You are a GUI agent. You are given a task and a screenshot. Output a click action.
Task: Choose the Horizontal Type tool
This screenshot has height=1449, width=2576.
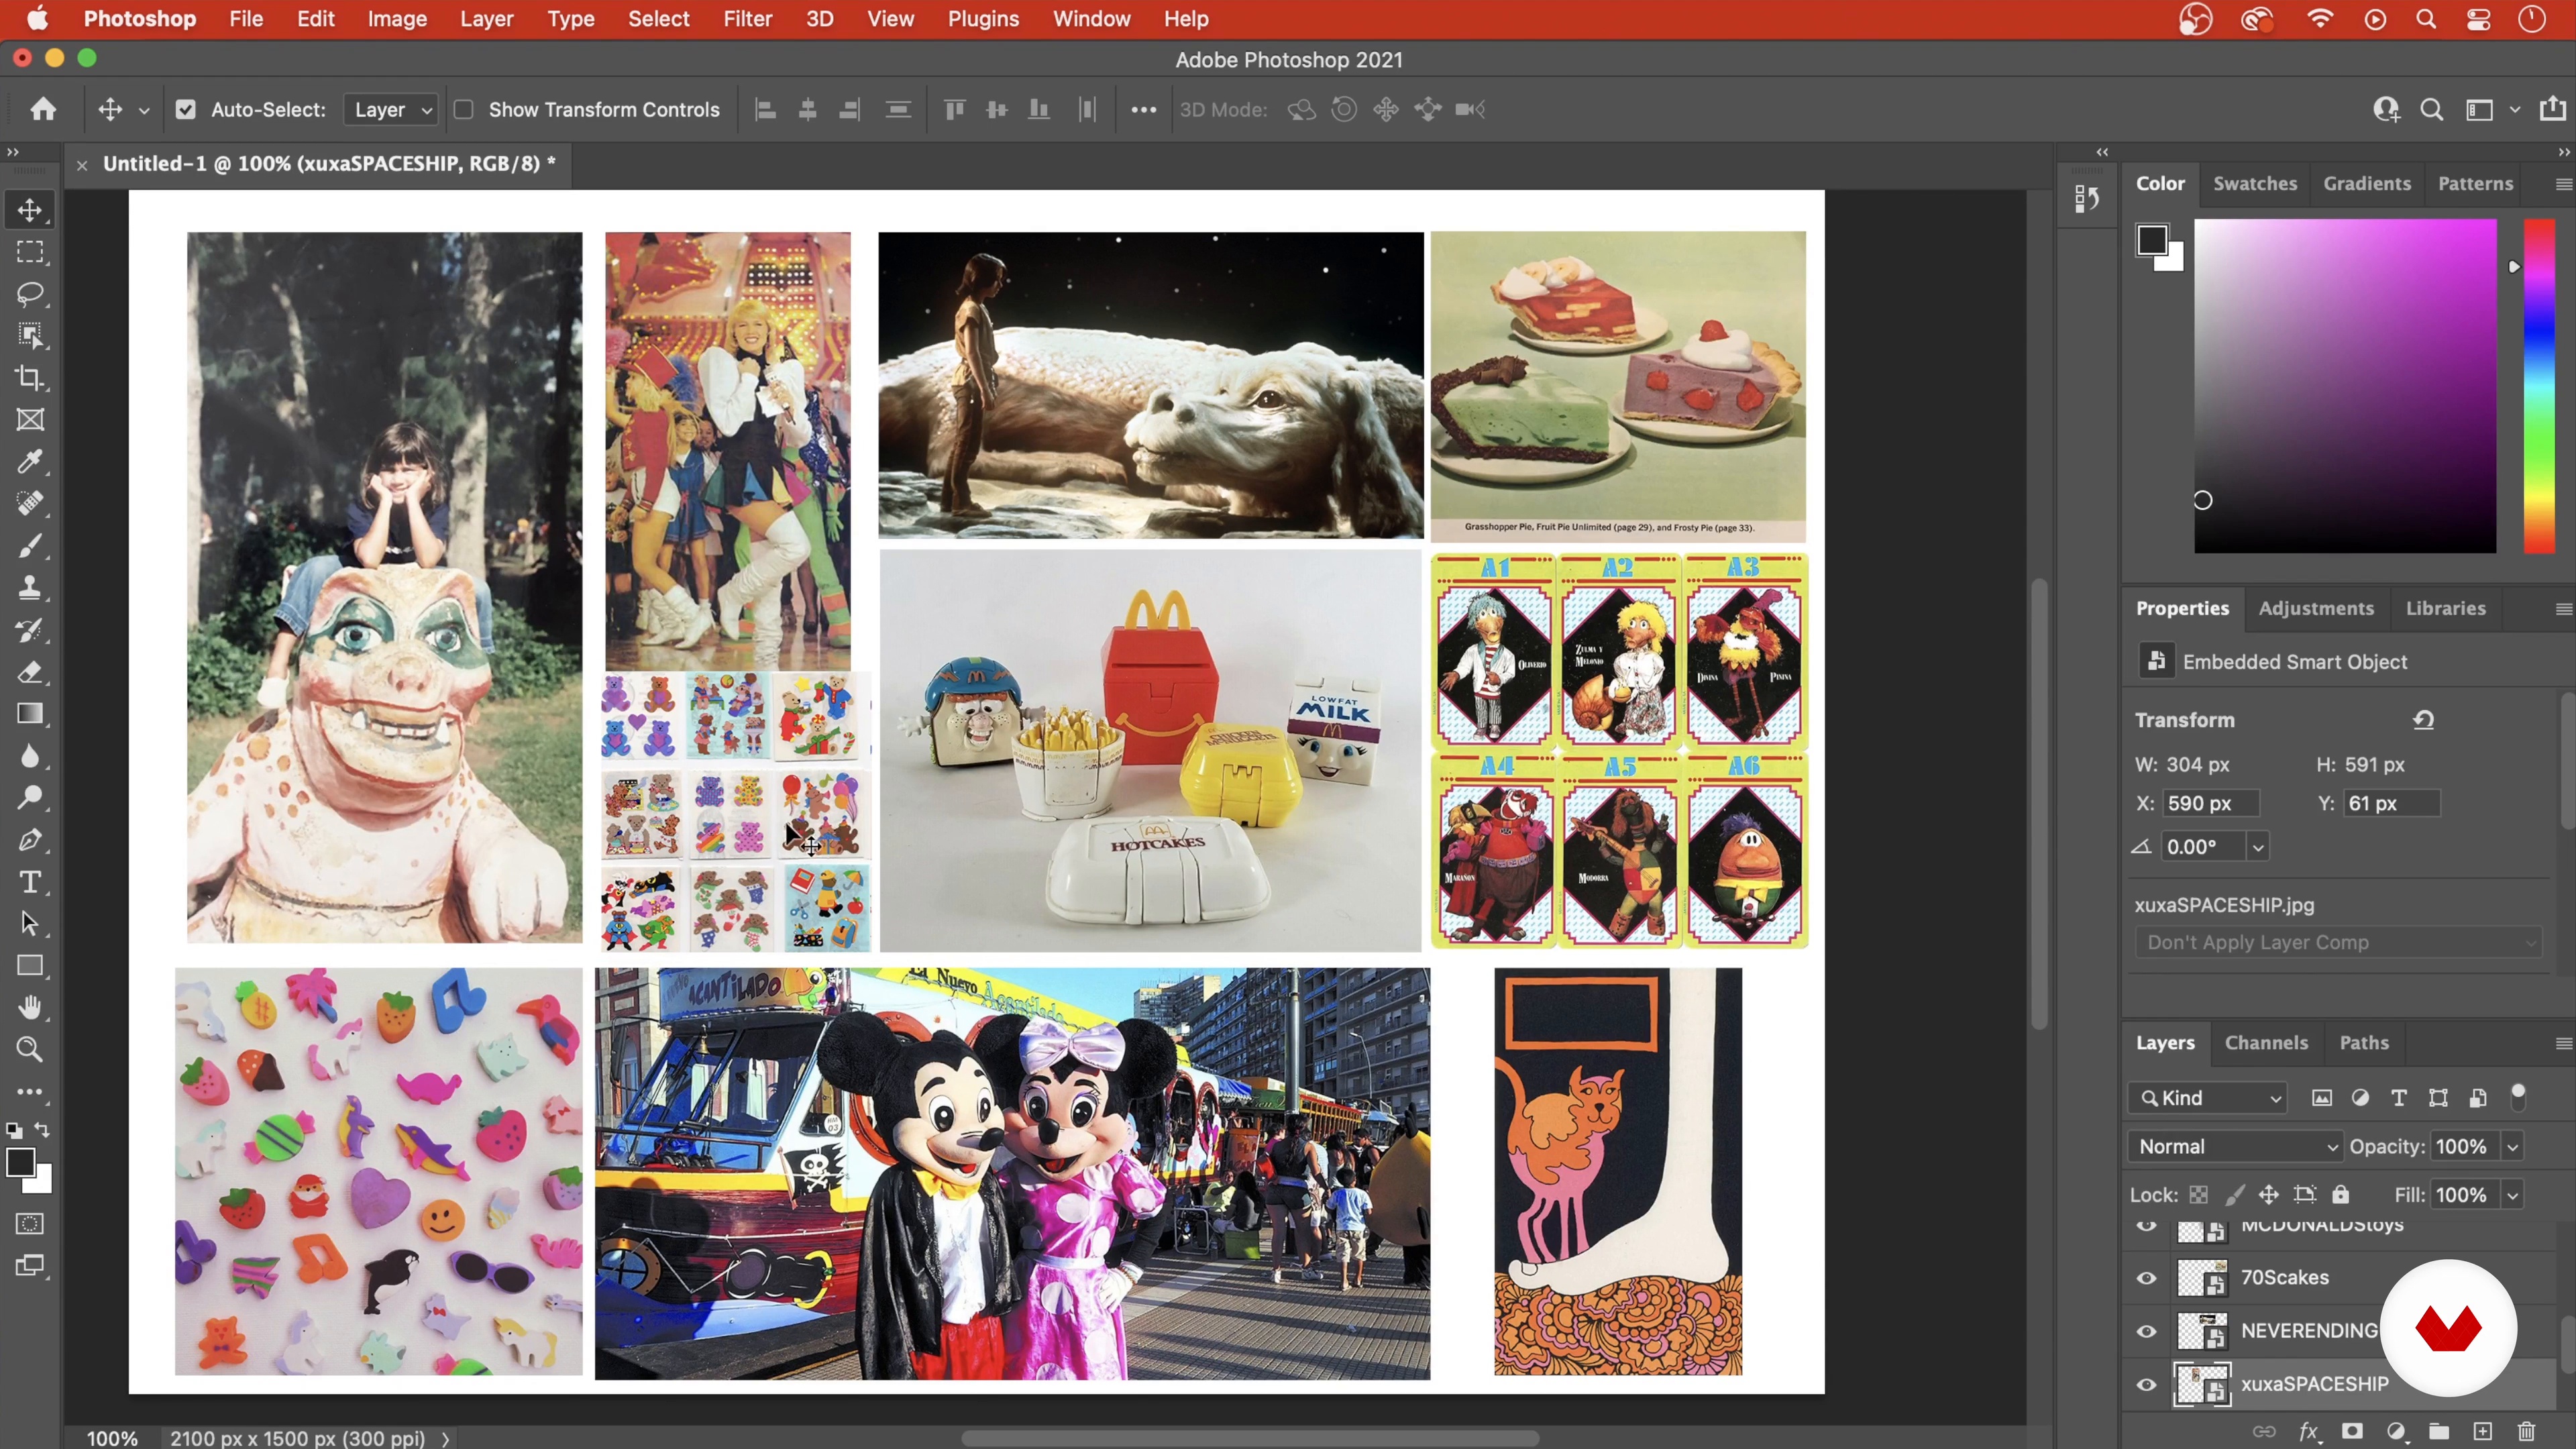pos(30,882)
